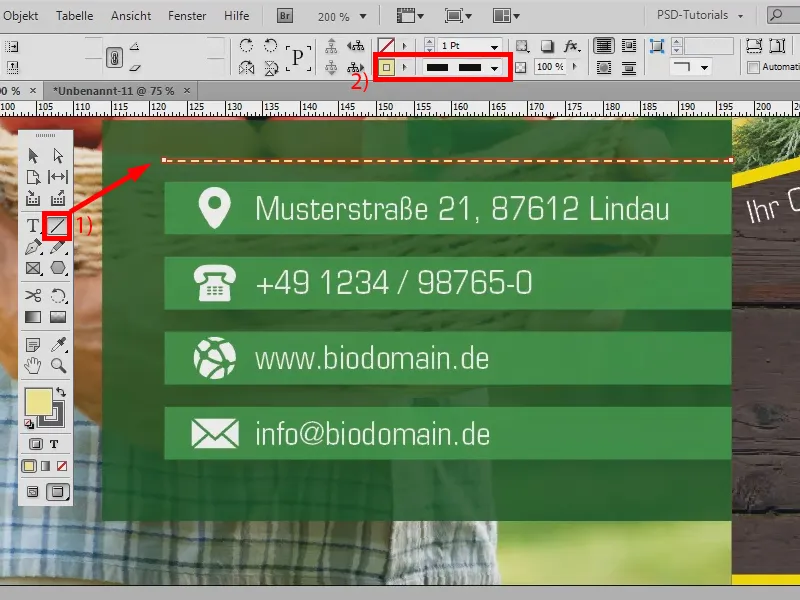Screen dimensions: 800x600
Task: Switch to Preview screen mode
Action: coord(58,492)
